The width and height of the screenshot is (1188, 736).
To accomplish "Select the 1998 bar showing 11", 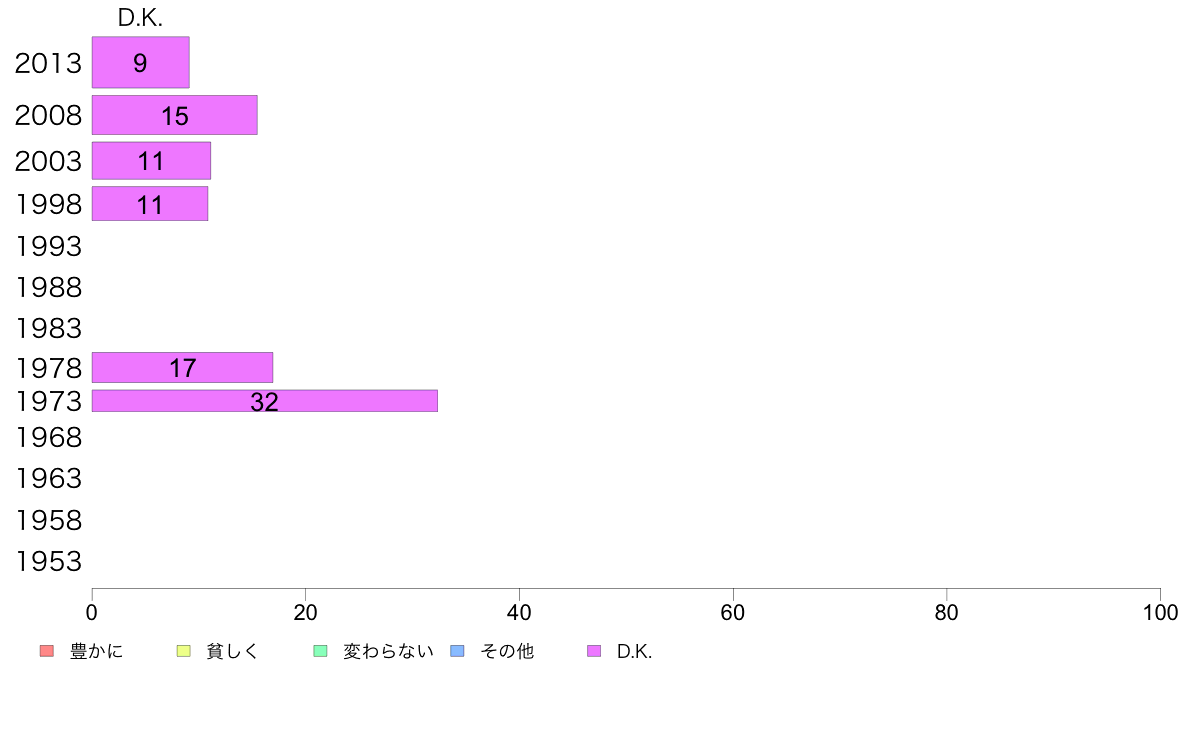I will tap(150, 204).
